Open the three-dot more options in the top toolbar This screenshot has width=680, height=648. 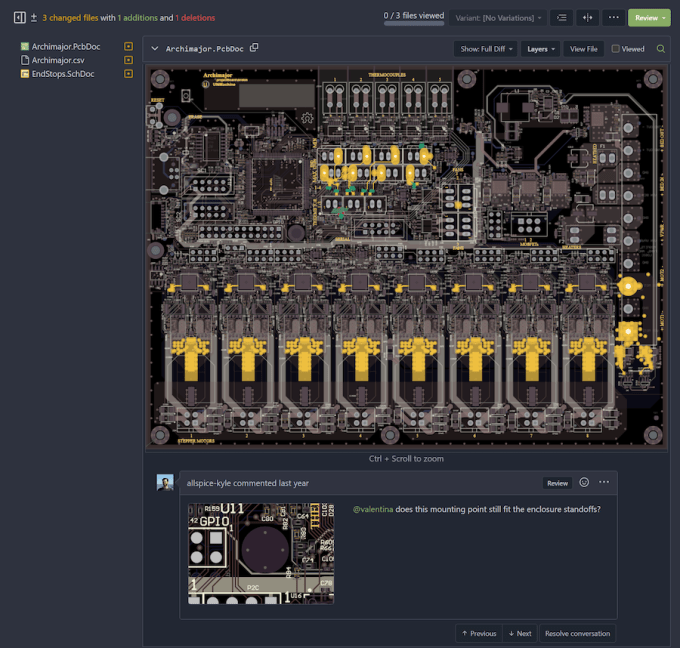pyautogui.click(x=612, y=18)
